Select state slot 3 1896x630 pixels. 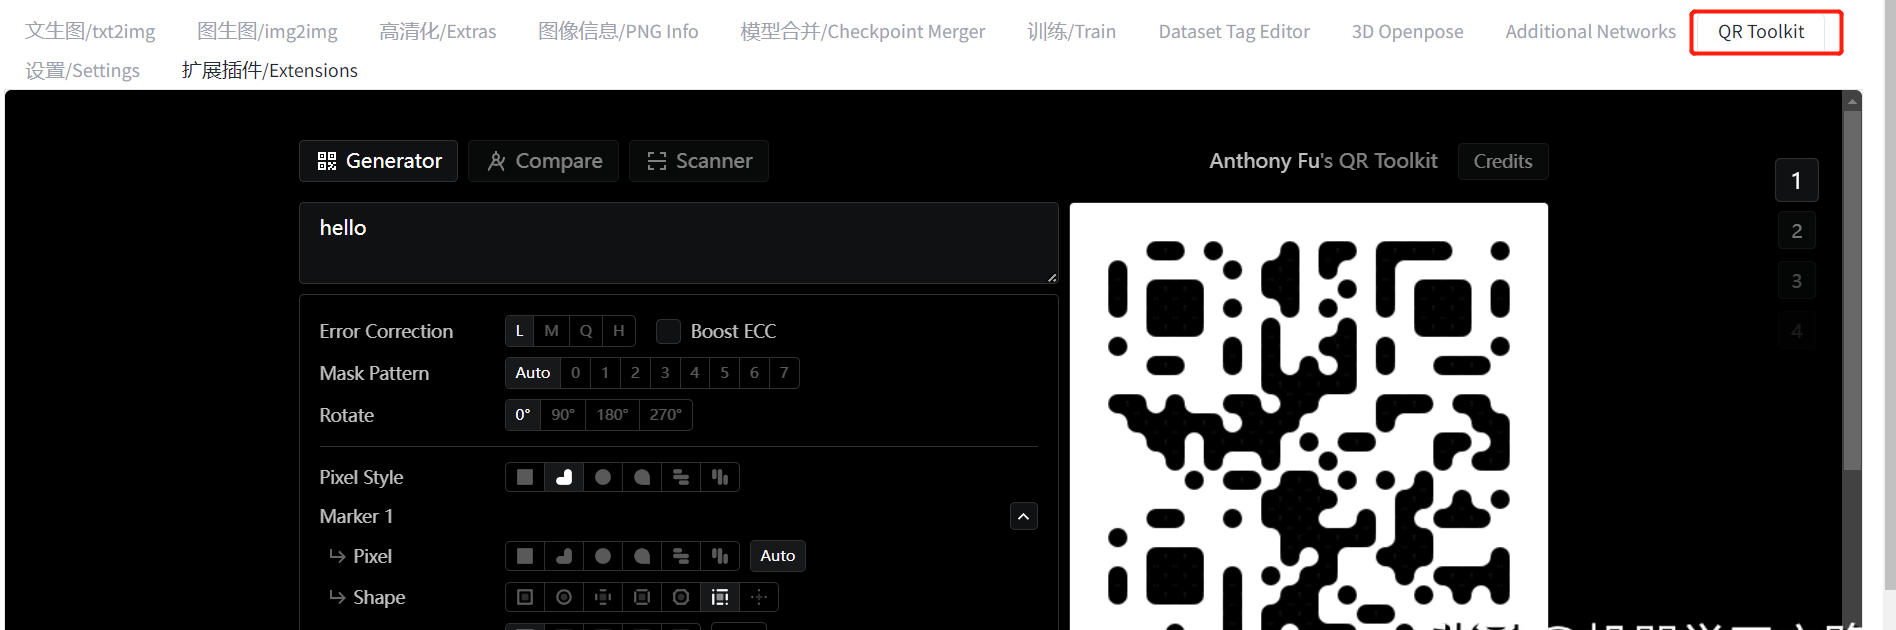tap(1796, 281)
